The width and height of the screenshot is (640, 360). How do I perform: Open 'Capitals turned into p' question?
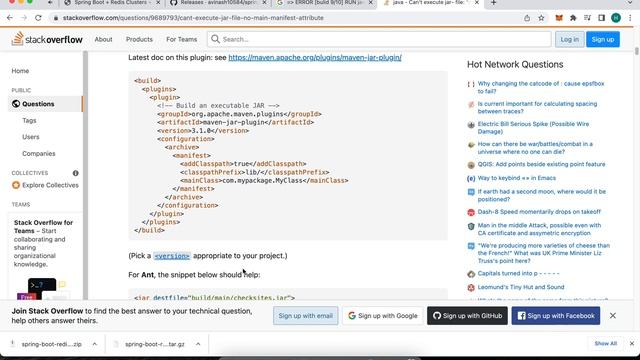[518, 273]
